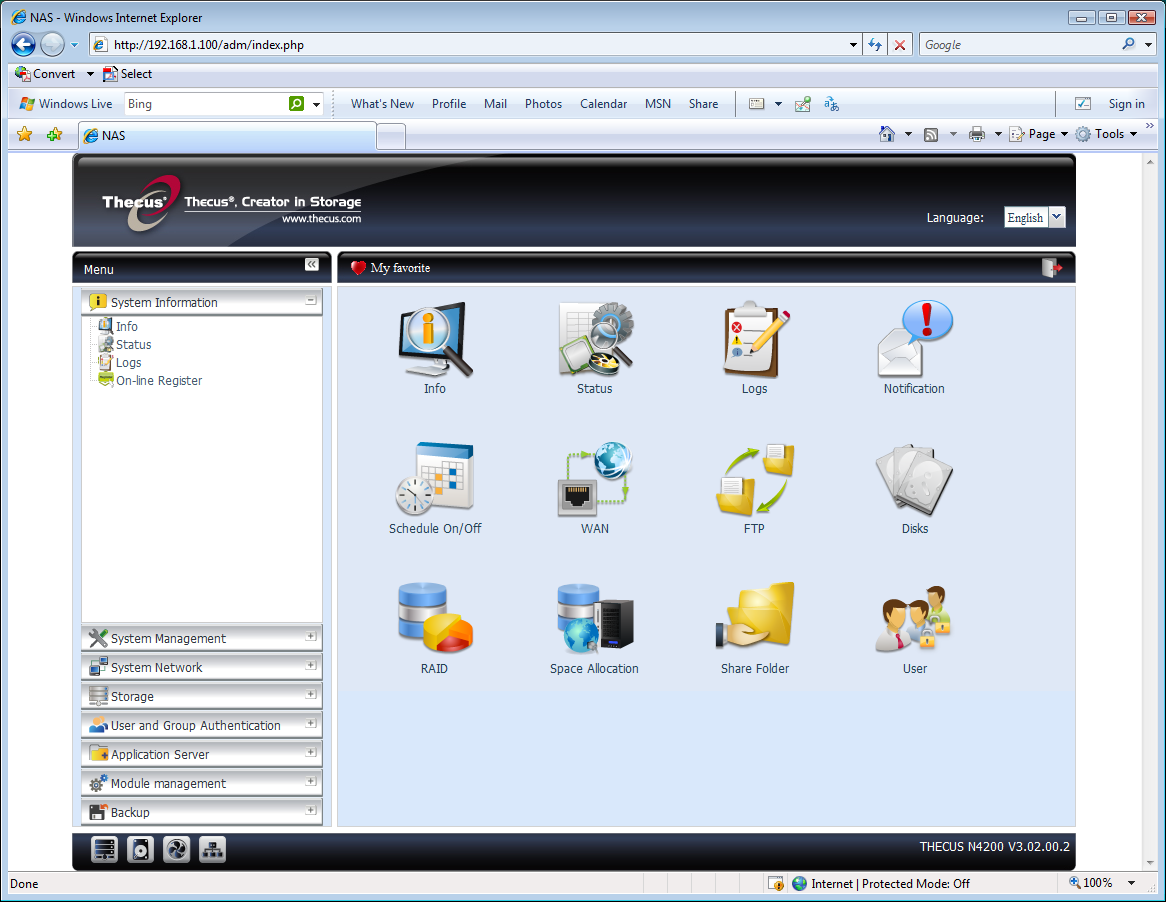Click the Photos link in Windows Live toolbar
This screenshot has width=1166, height=902.
pos(544,104)
